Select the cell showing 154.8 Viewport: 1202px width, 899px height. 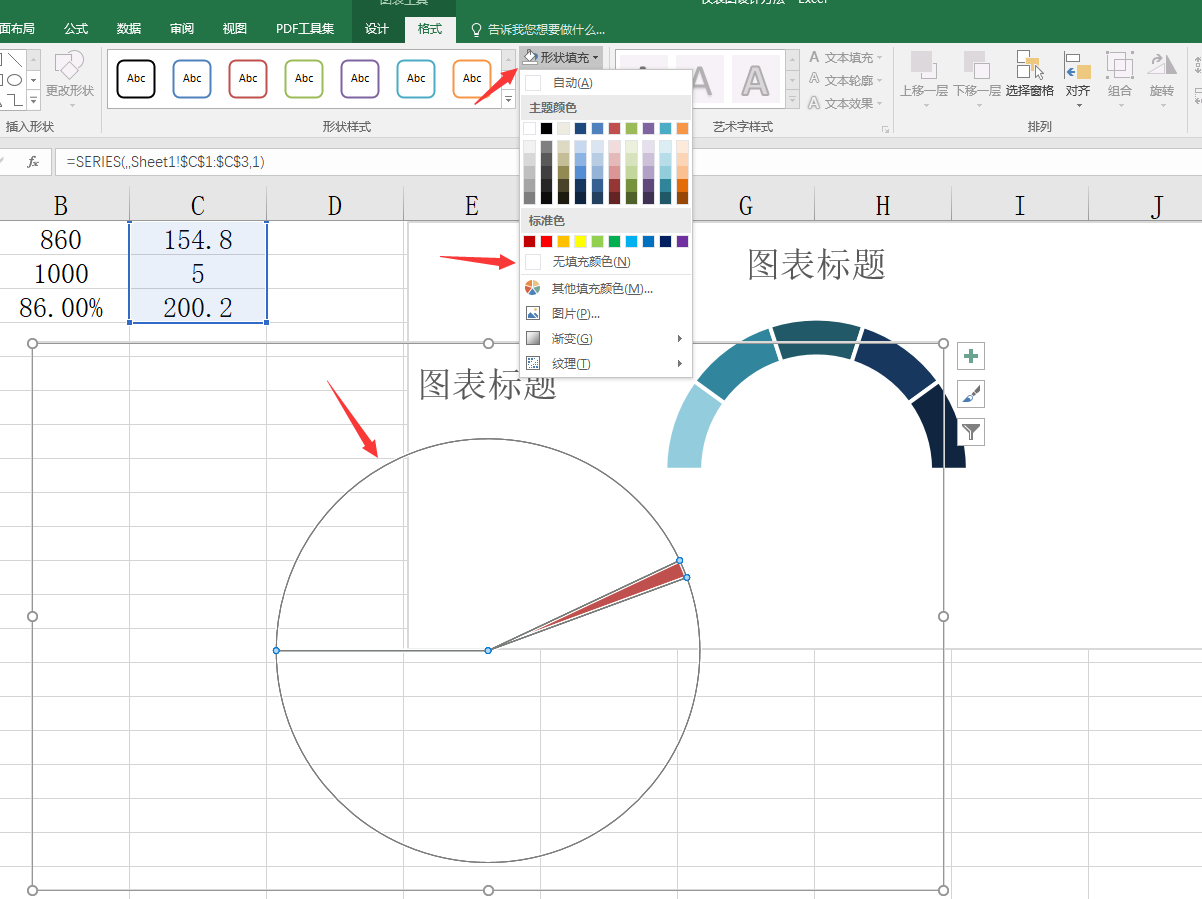[x=198, y=239]
